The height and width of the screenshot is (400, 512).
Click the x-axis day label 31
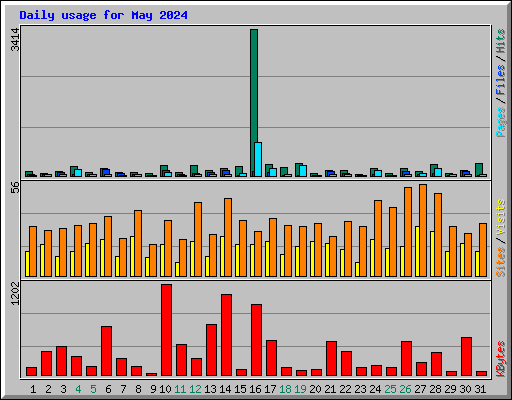[480, 389]
